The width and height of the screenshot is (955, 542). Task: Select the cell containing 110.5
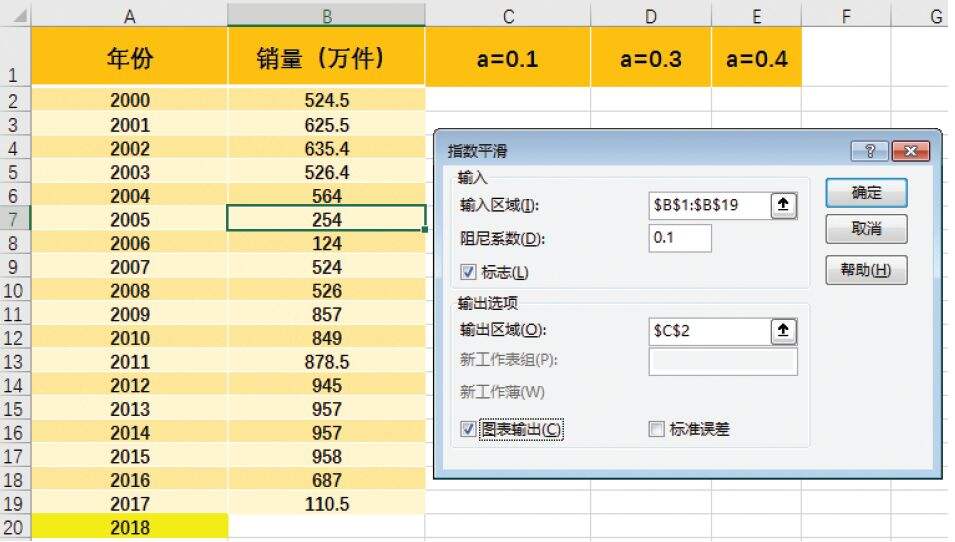(326, 504)
